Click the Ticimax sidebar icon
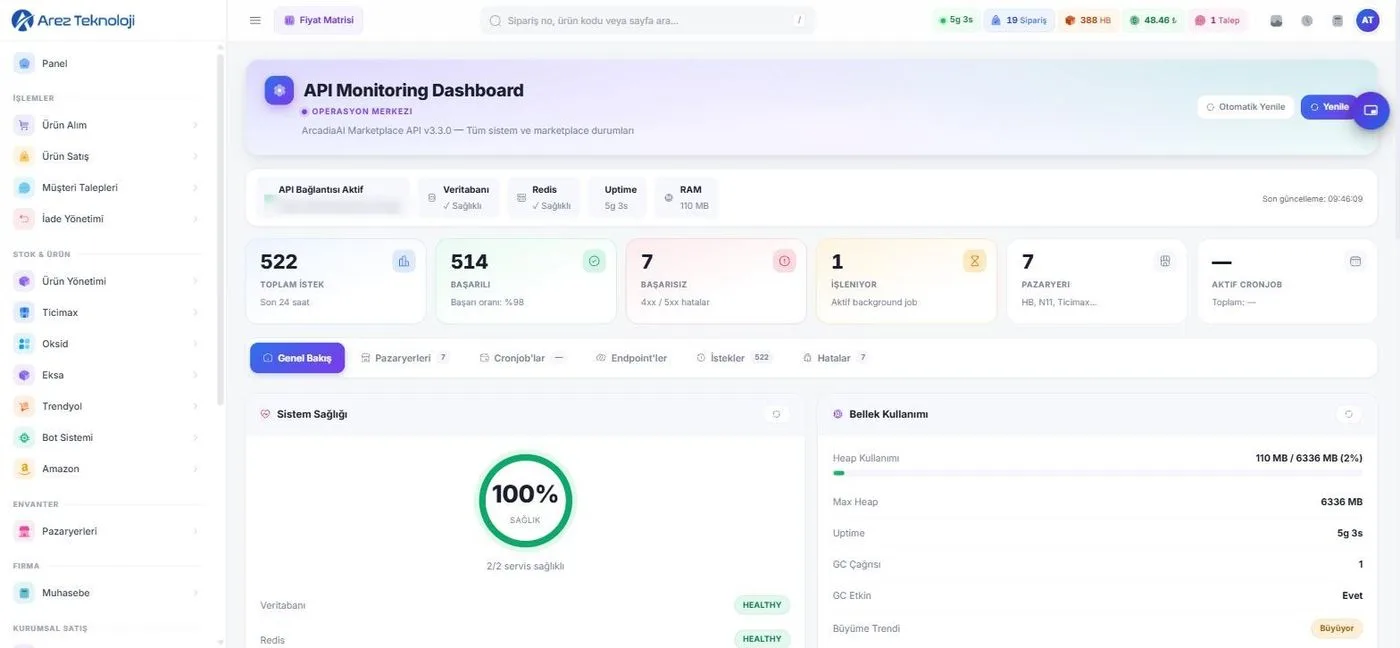1400x648 pixels. pyautogui.click(x=24, y=312)
